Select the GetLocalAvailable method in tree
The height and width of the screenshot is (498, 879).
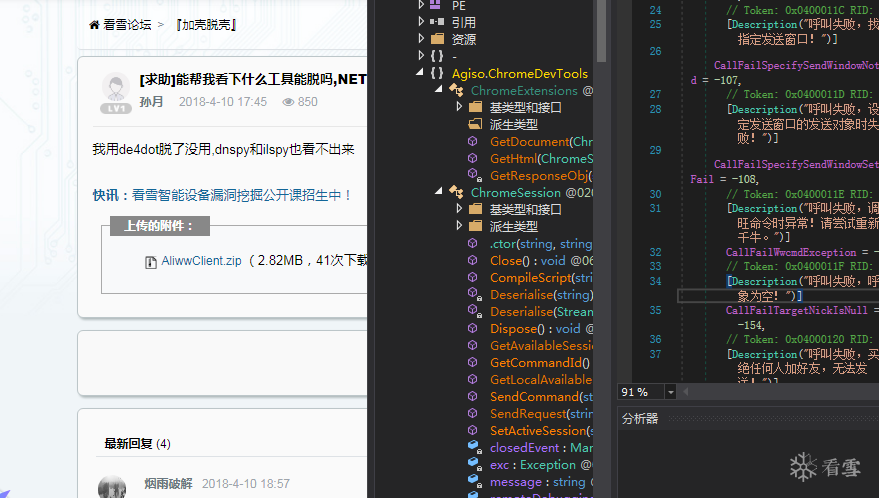click(540, 380)
